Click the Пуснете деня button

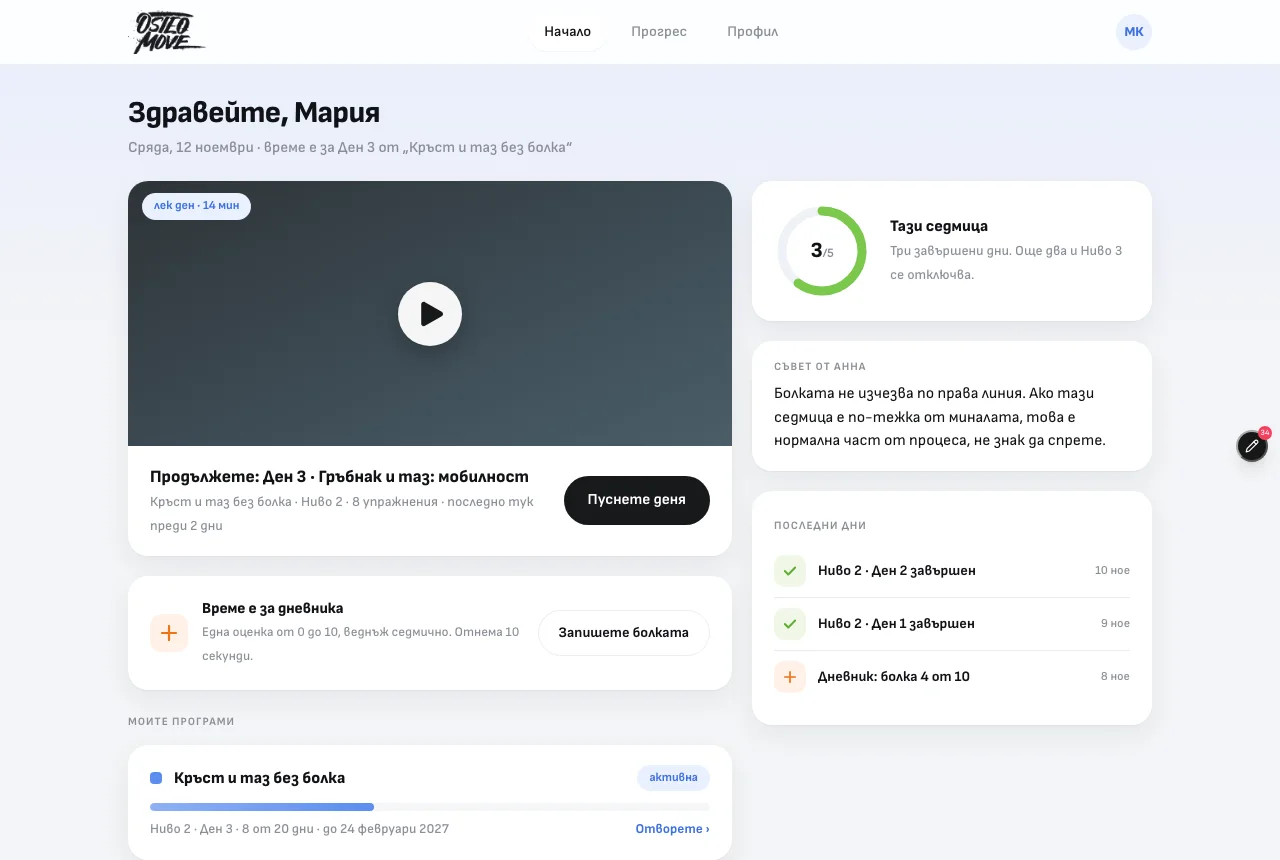(637, 500)
